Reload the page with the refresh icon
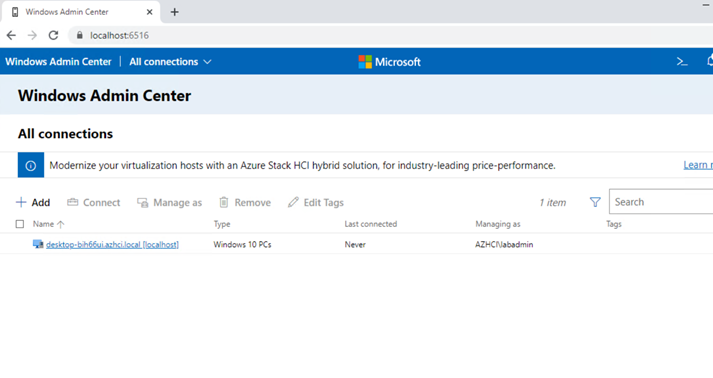This screenshot has width=713, height=378. (x=53, y=35)
